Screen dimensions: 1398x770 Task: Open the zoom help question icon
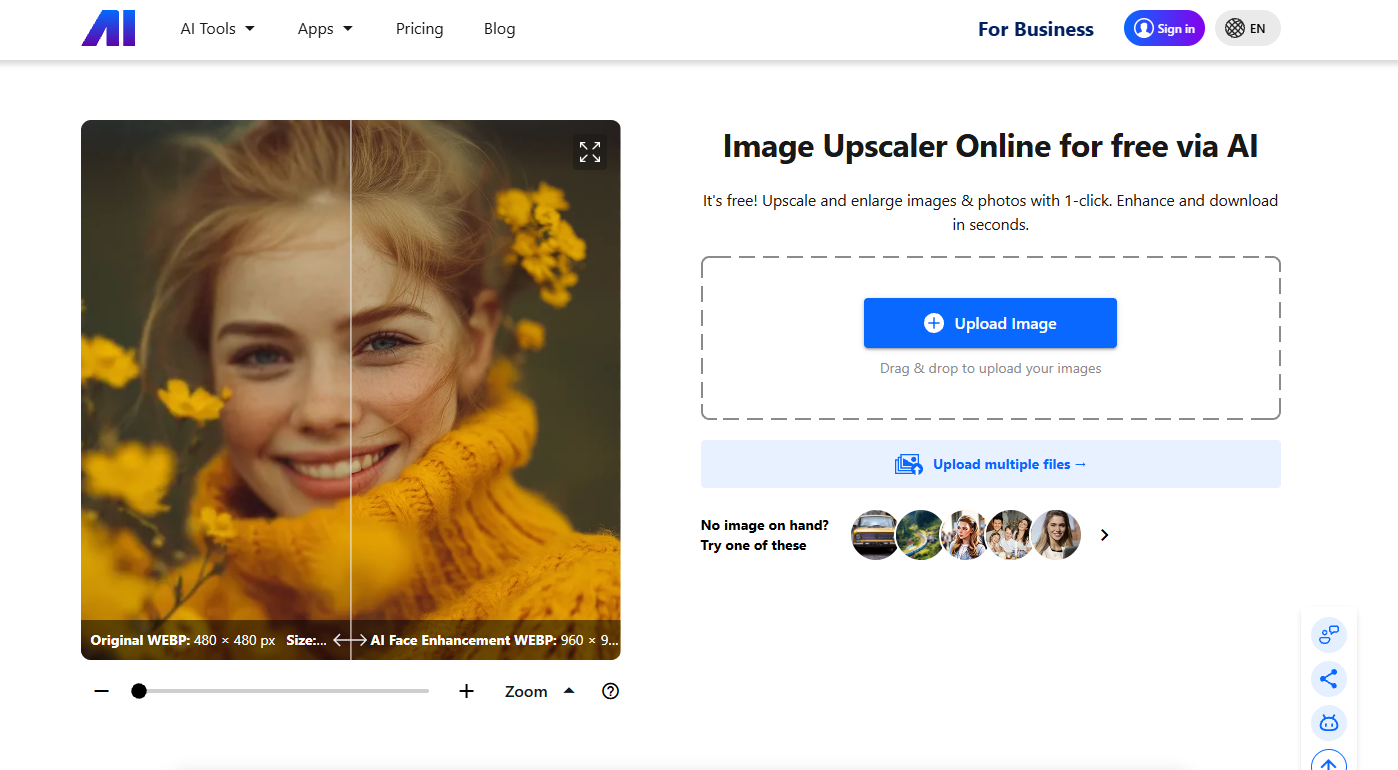point(611,691)
